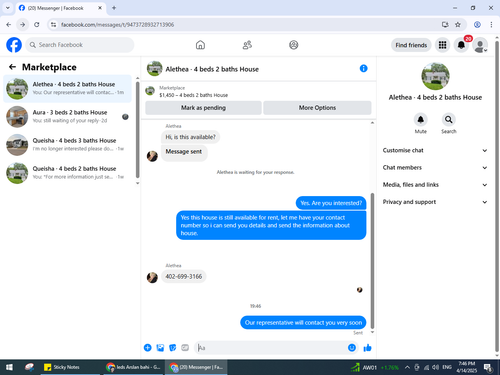Send a thumbs up like

click(368, 348)
